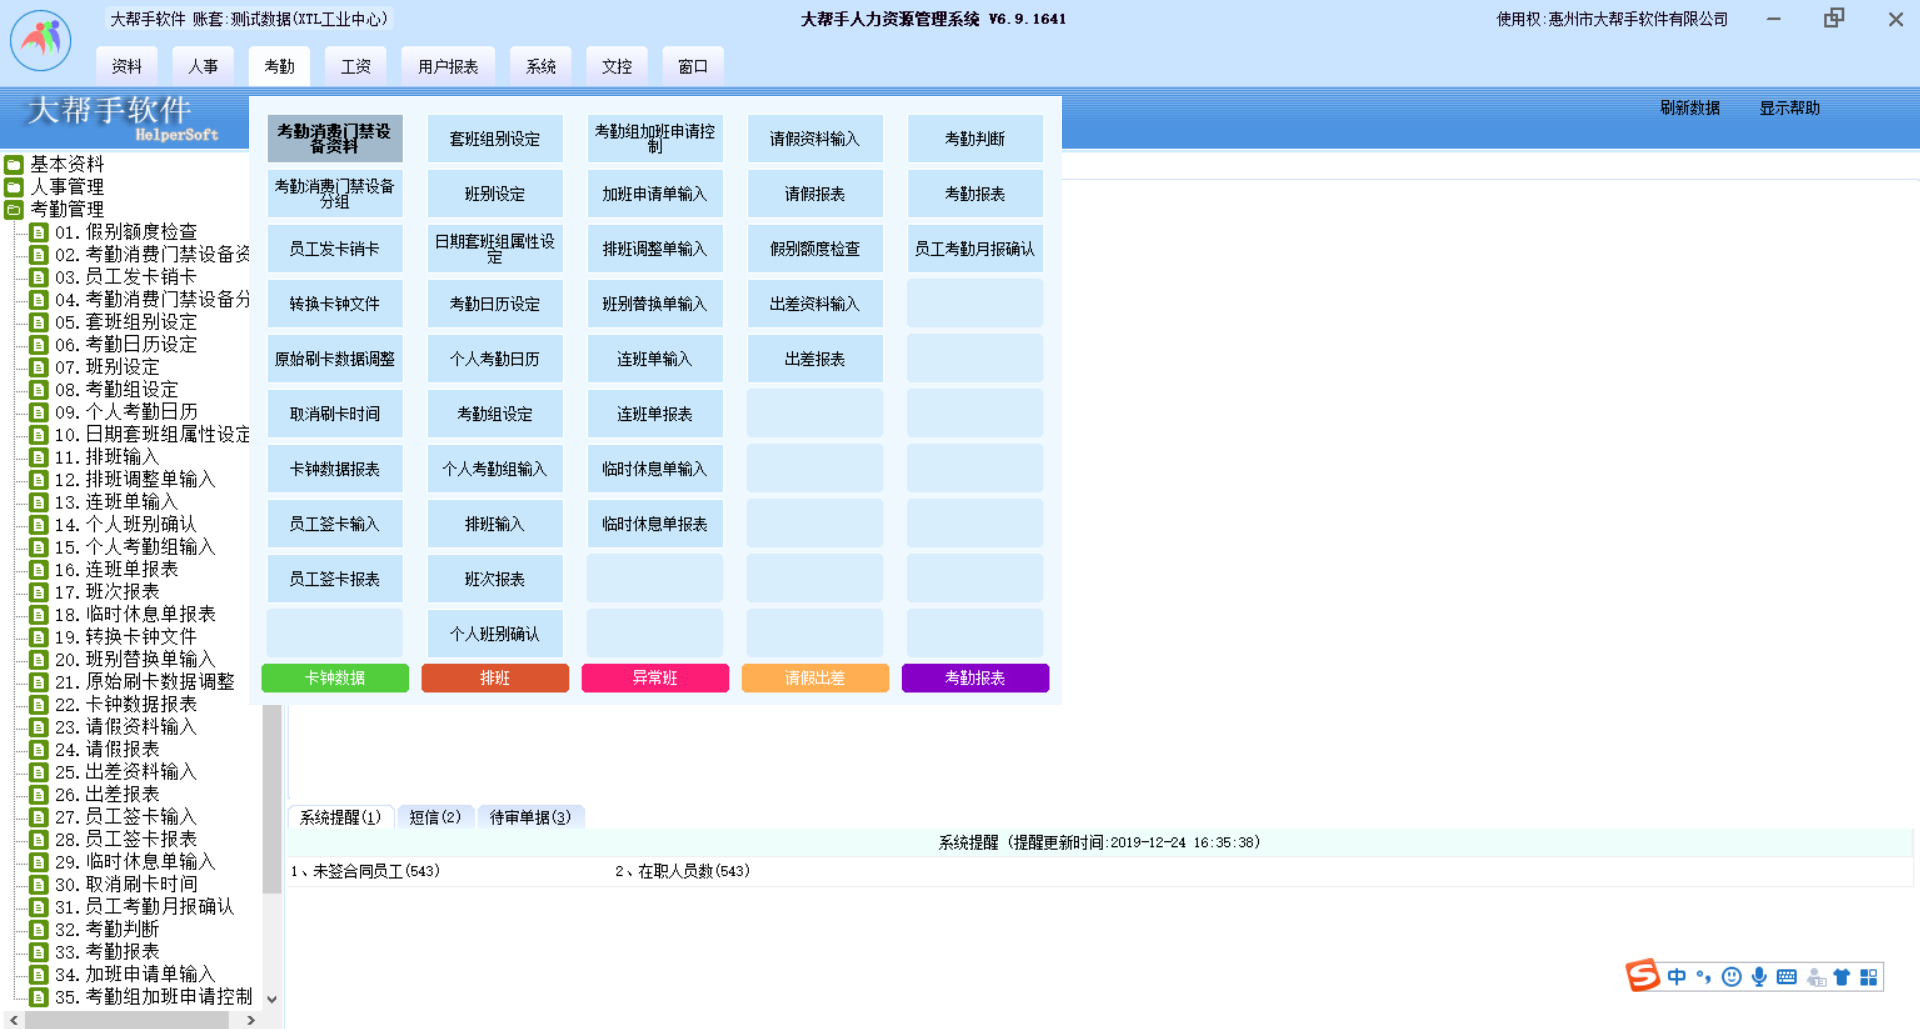Expand the 人事管理 folder
The image size is (1920, 1029).
click(x=14, y=187)
